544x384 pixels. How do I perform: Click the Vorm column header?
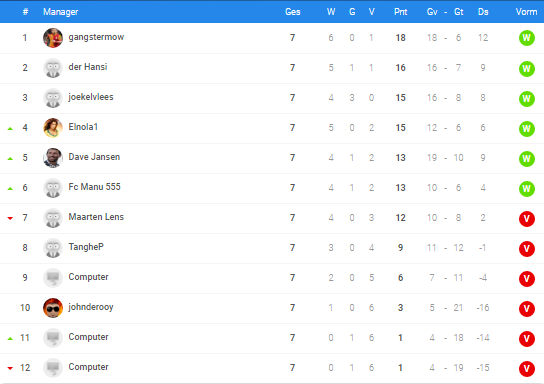coord(526,12)
